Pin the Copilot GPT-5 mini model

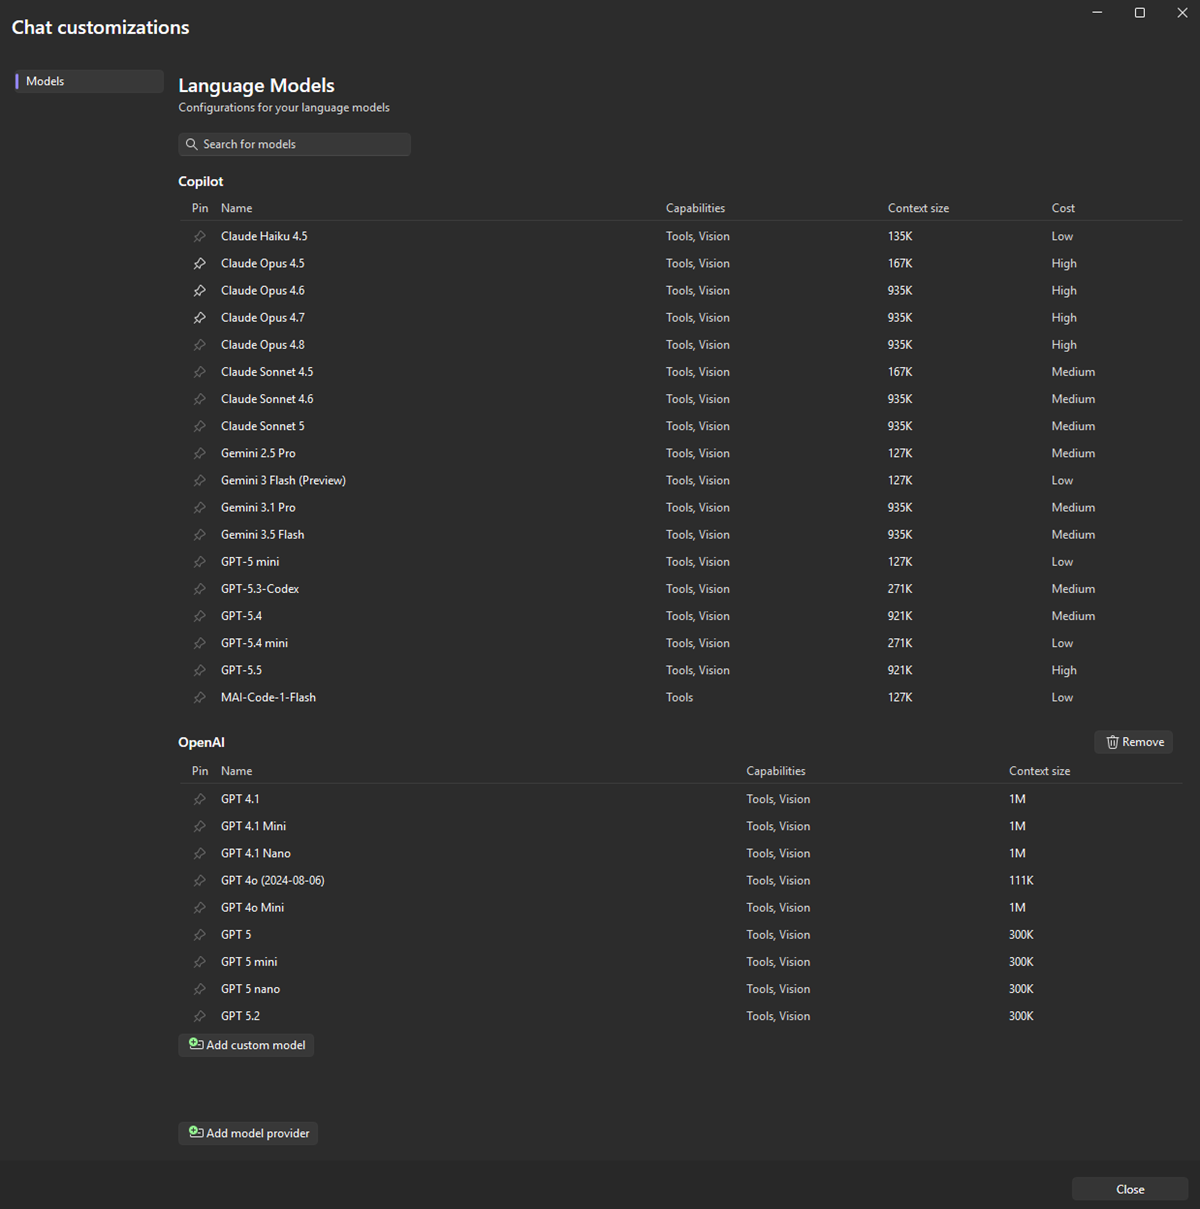click(x=199, y=562)
